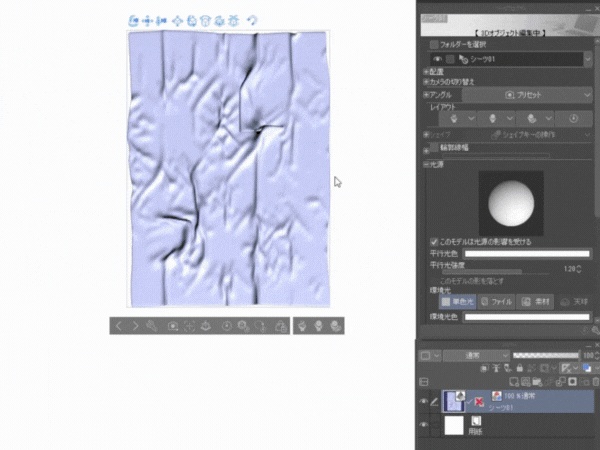This screenshot has width=600, height=450.
Task: Click the lock layer icon in the Layer panel
Action: [x=519, y=368]
